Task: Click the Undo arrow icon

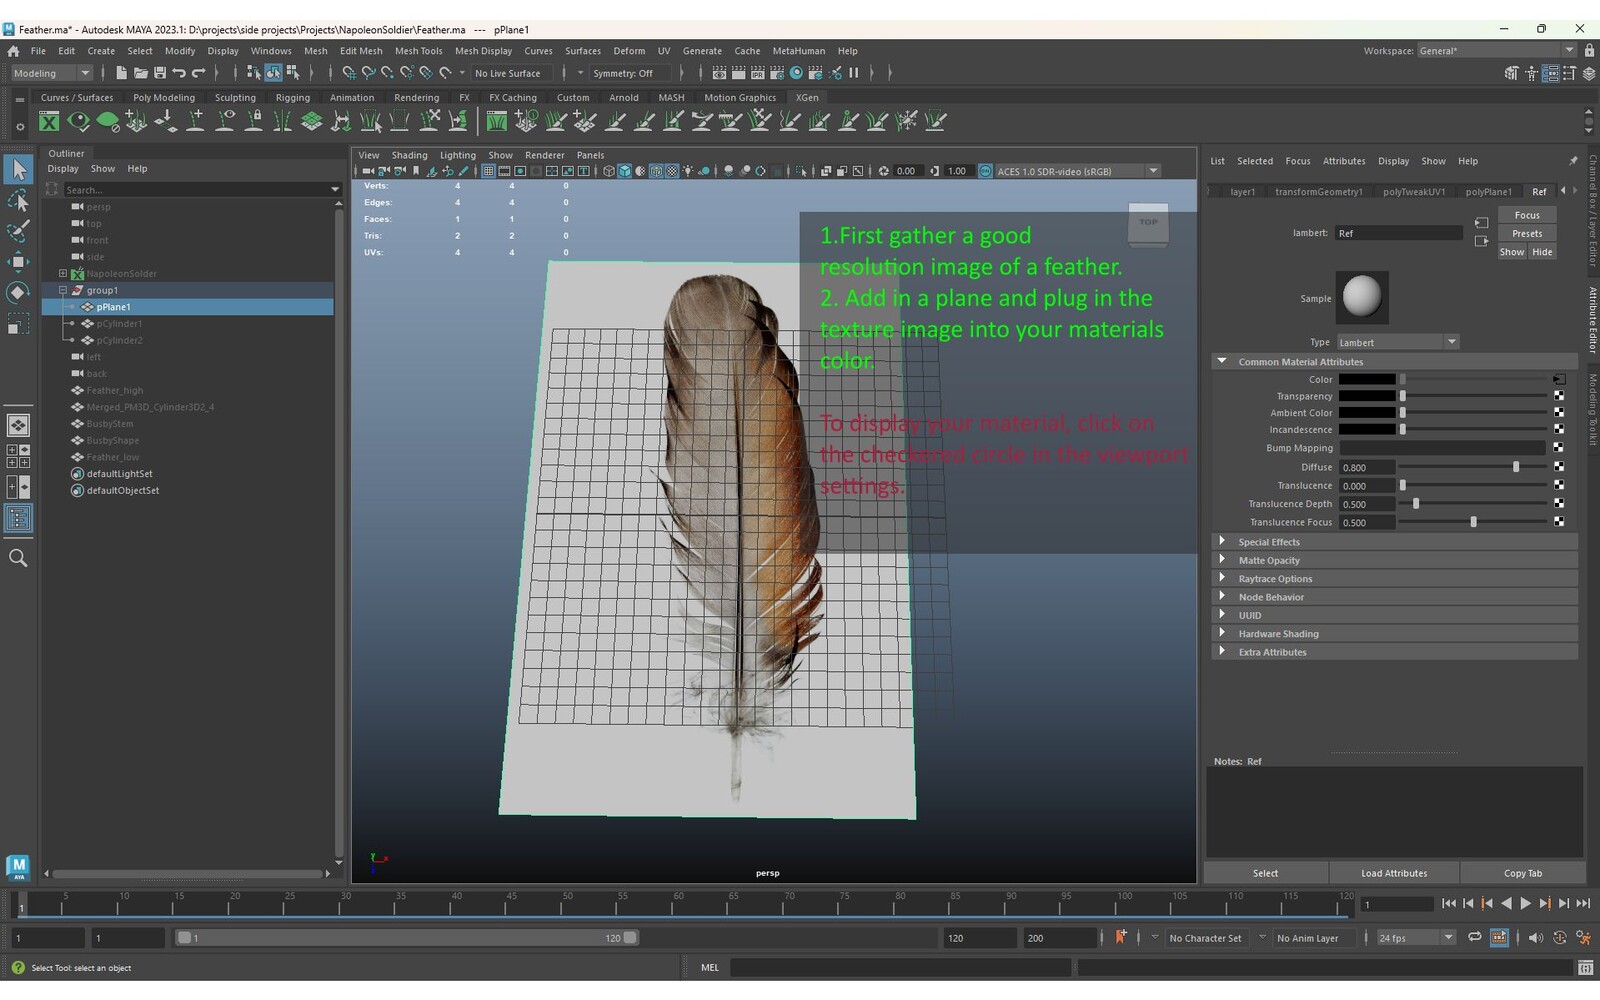Action: point(179,73)
